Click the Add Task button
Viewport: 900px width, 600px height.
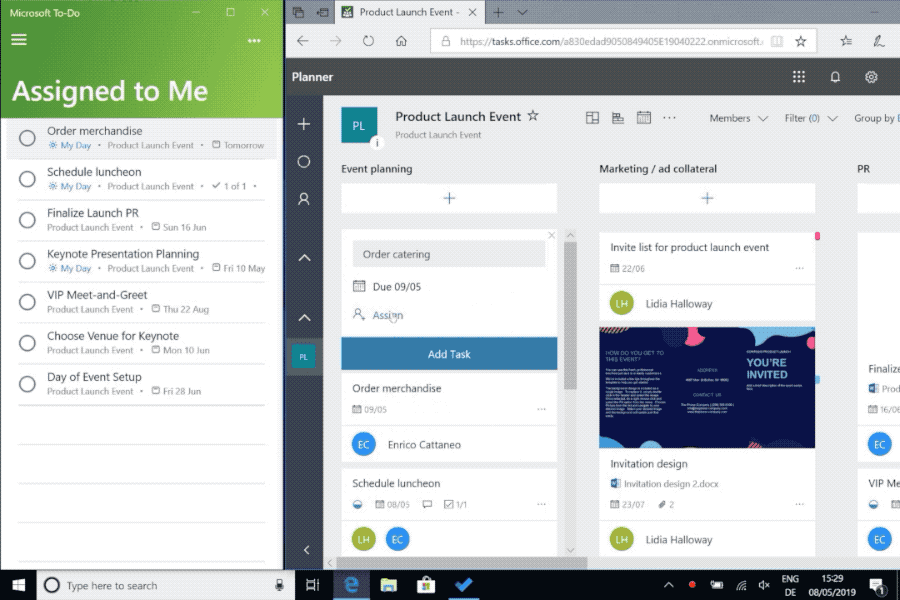[448, 353]
